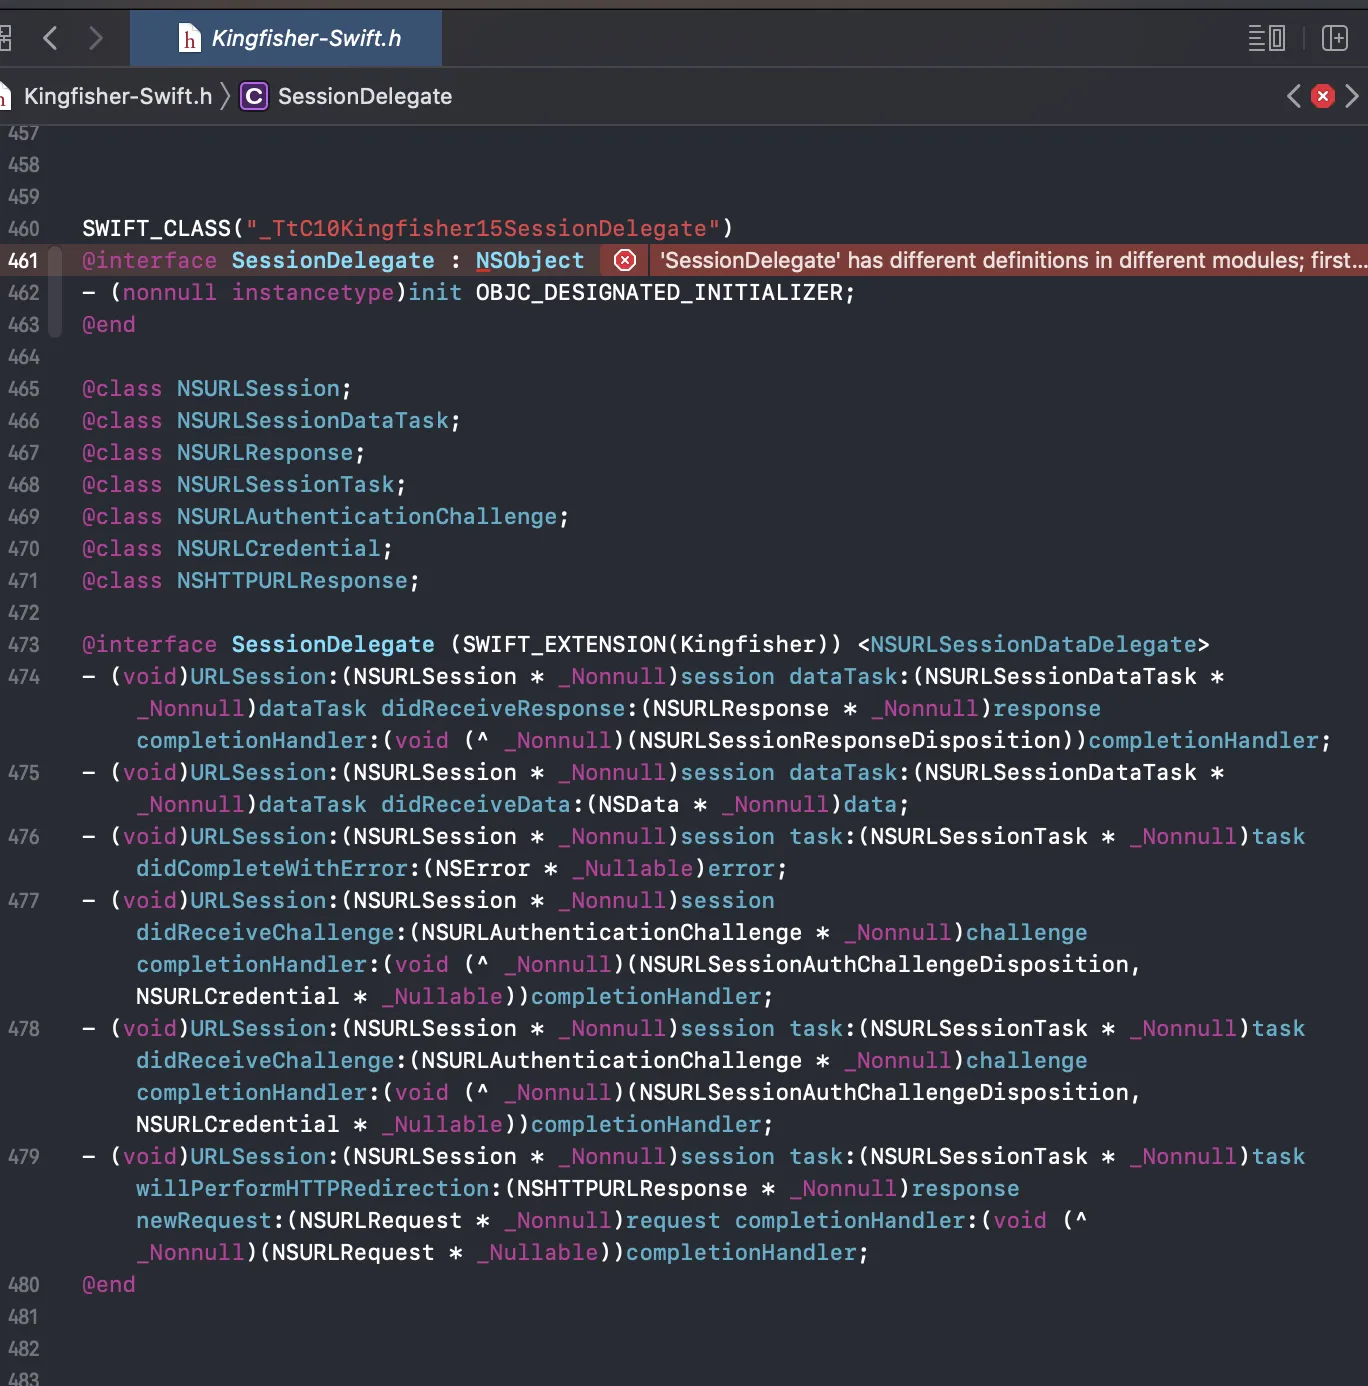
Task: Click the code folding ribbon beside line 462
Action: pyautogui.click(x=56, y=293)
